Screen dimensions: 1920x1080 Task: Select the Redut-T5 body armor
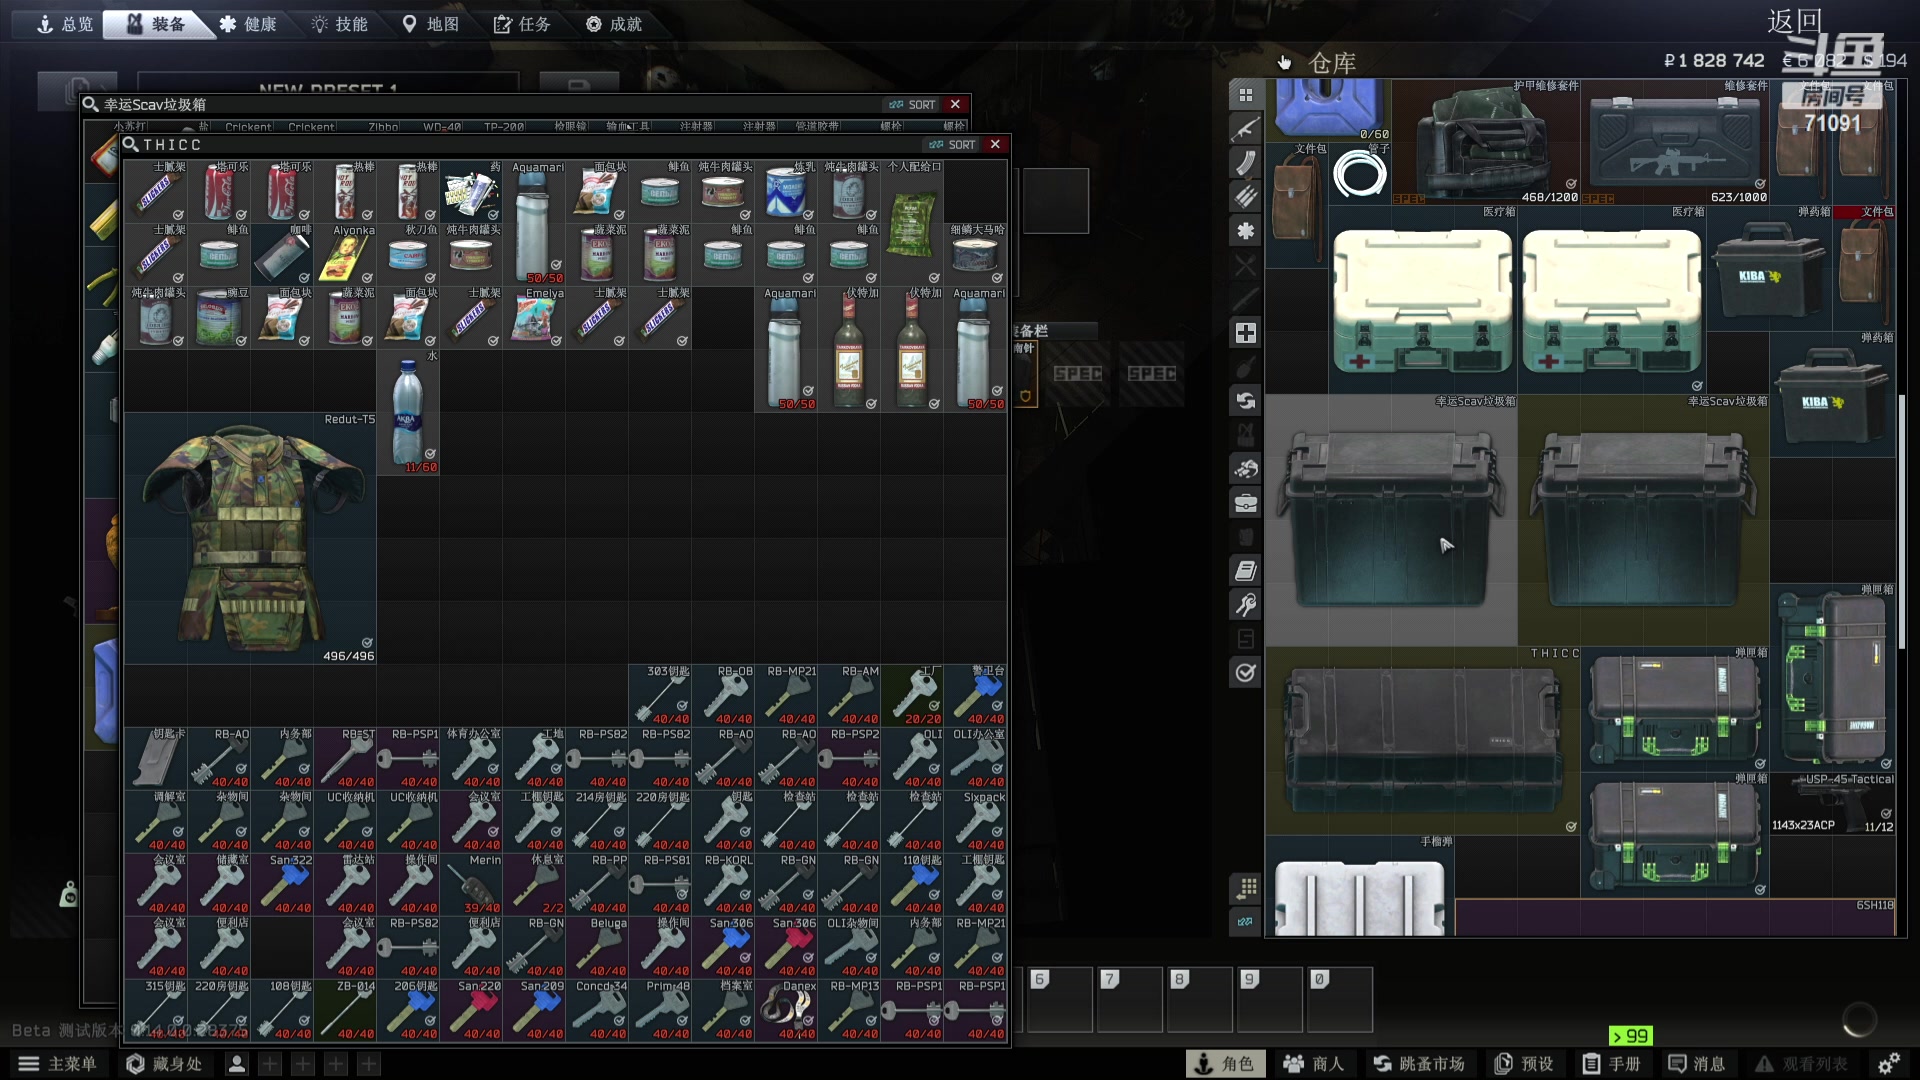click(x=250, y=539)
